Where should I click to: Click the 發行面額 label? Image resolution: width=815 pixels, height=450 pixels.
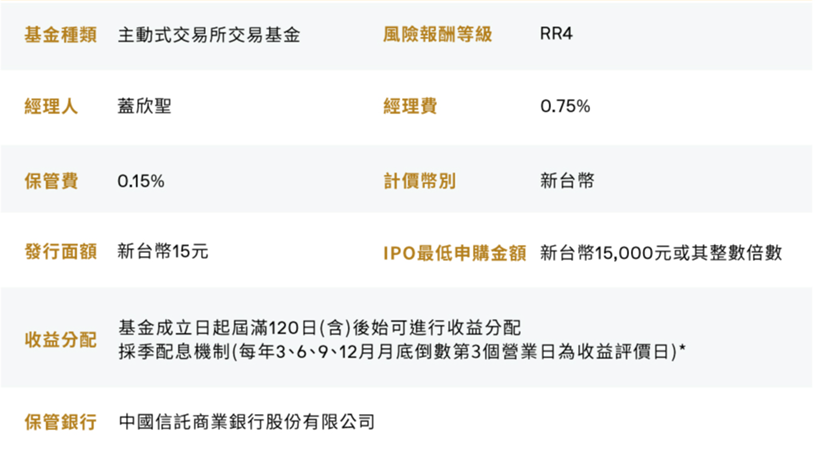[60, 252]
